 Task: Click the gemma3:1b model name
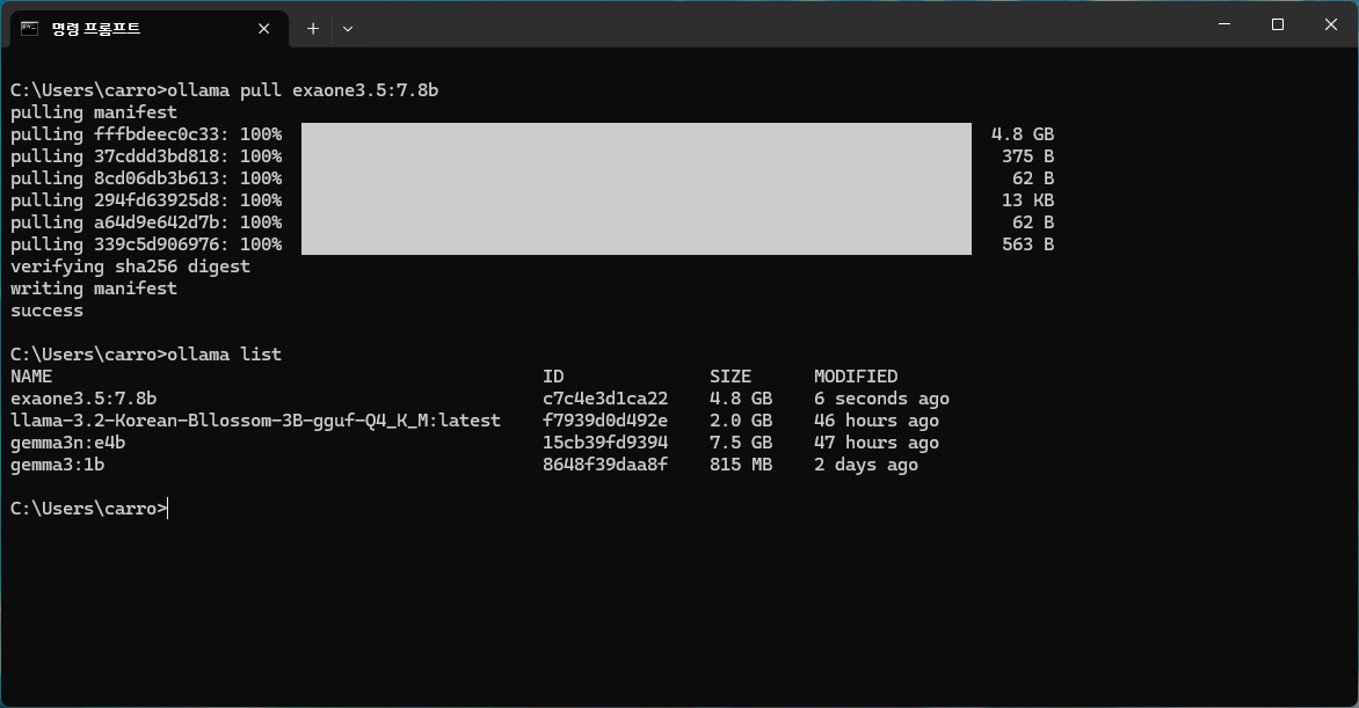pos(57,464)
